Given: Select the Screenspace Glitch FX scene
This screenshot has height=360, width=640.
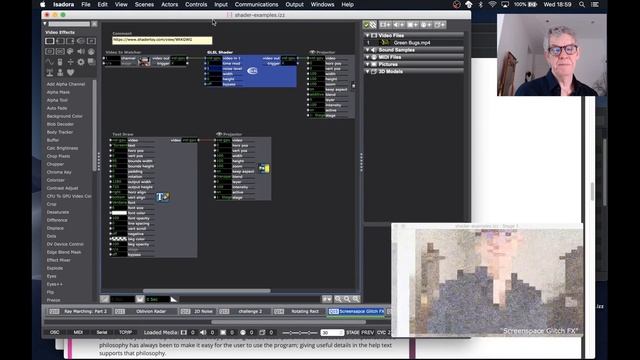Looking at the screenshot, I should pos(357,311).
